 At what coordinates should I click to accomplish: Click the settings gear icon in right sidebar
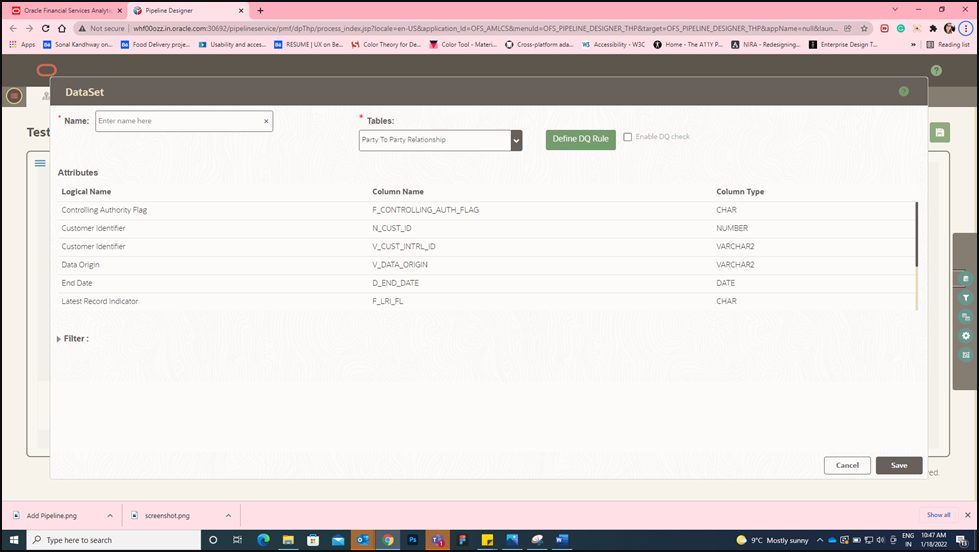tap(965, 336)
